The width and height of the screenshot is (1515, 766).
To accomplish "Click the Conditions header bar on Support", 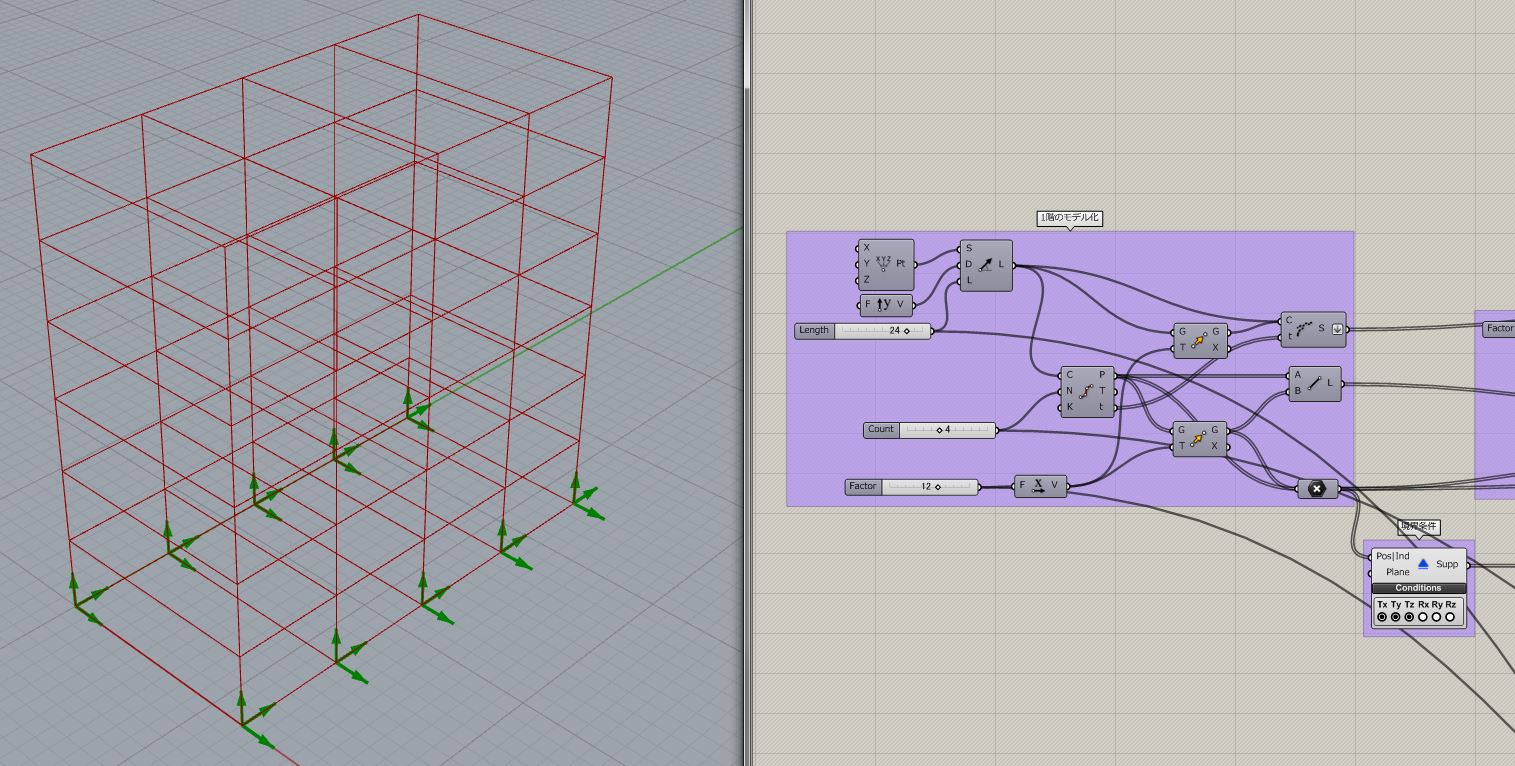I will 1418,588.
